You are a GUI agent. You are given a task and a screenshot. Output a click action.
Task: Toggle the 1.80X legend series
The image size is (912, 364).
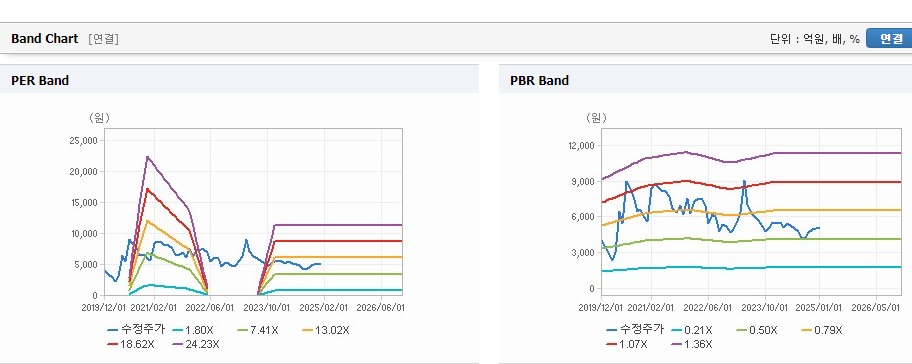pos(193,330)
